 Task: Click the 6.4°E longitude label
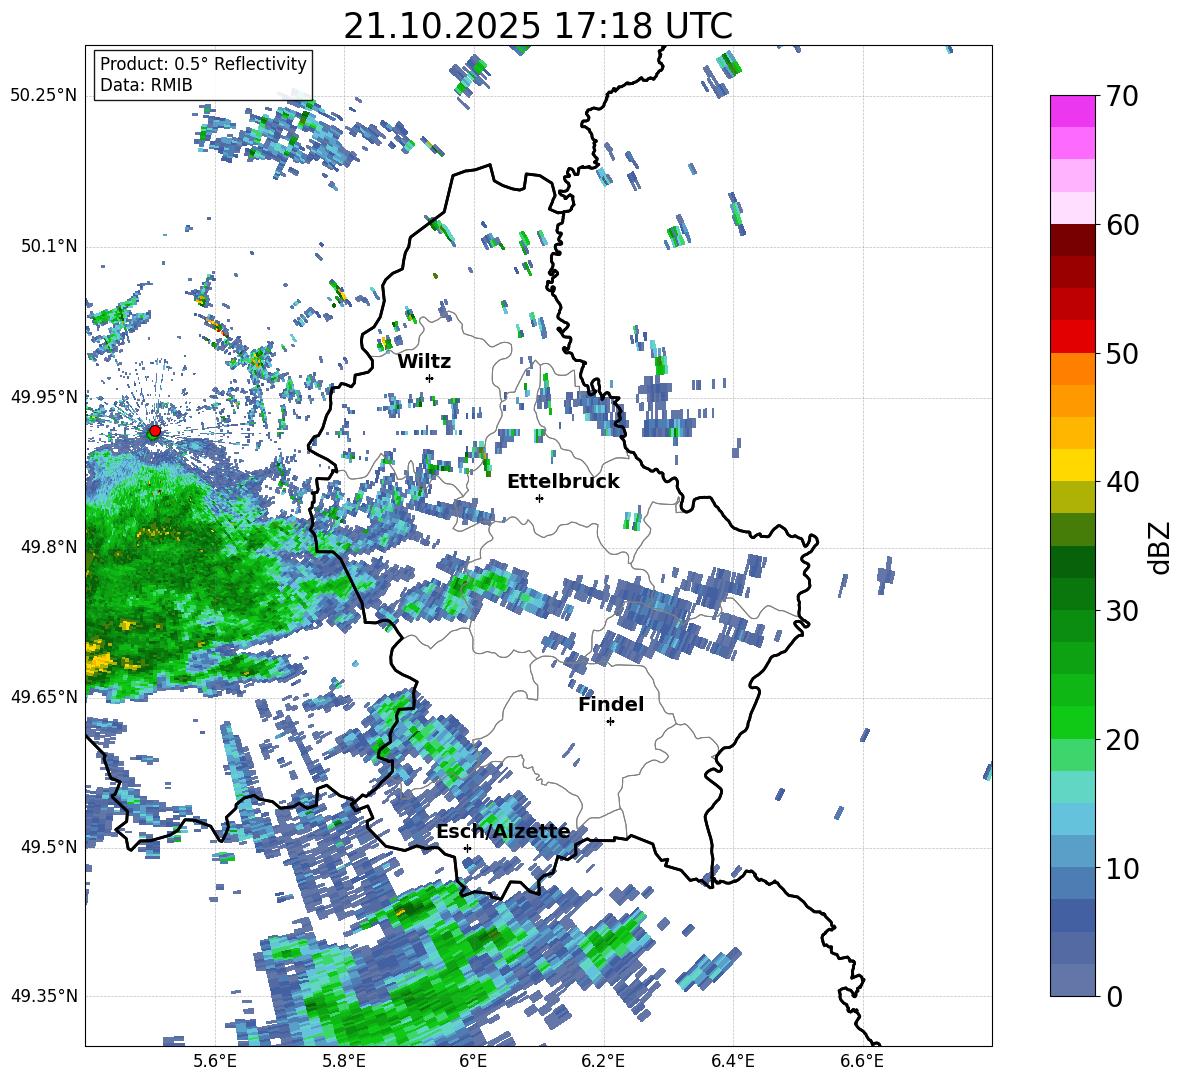tap(732, 1061)
